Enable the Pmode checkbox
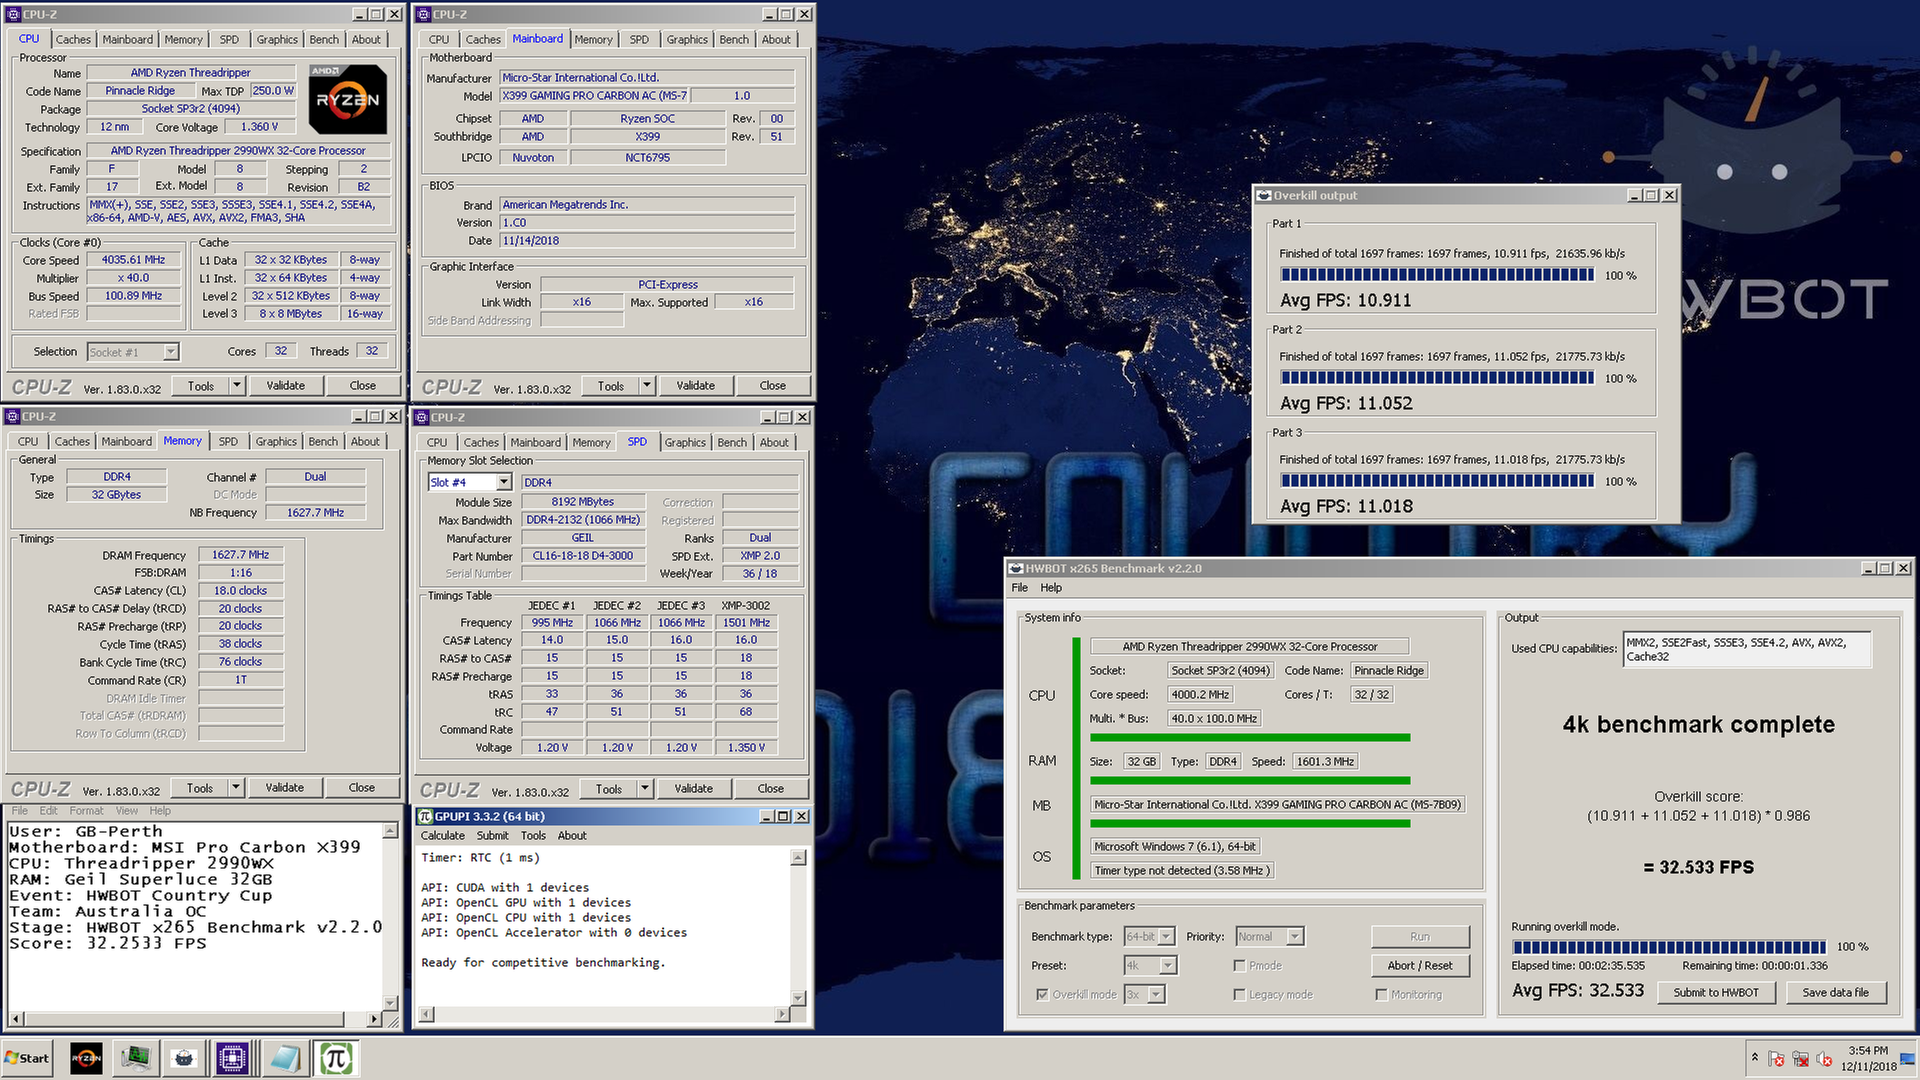This screenshot has height=1080, width=1920. [1240, 965]
